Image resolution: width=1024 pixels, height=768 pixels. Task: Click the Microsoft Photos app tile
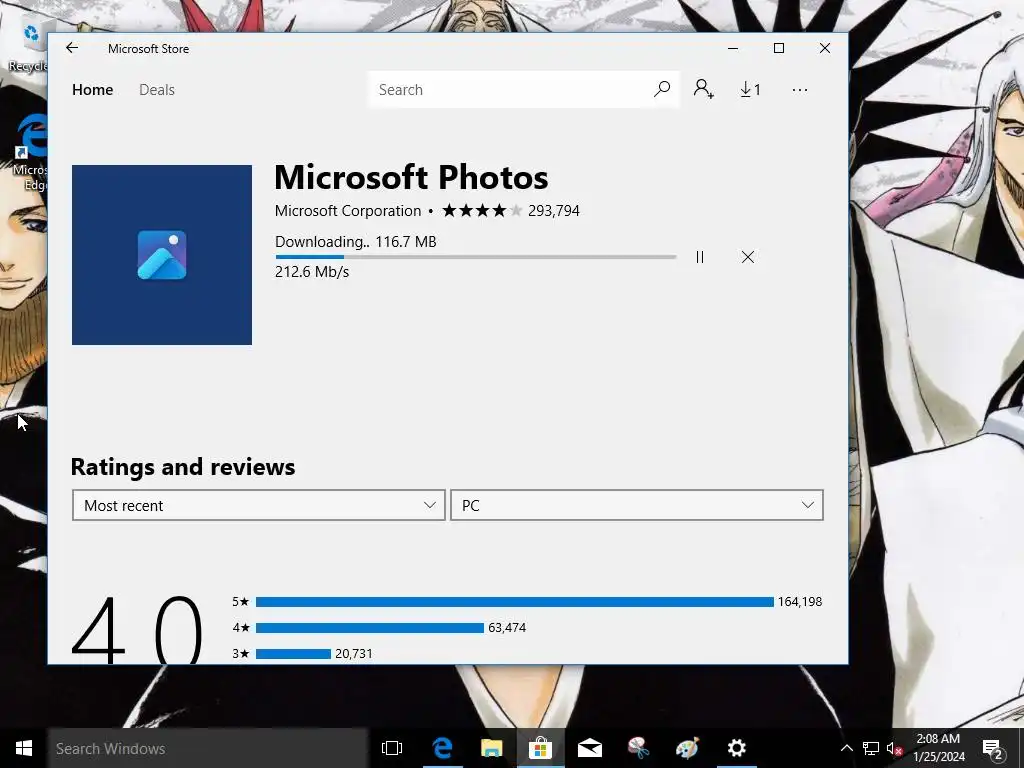pyautogui.click(x=162, y=255)
